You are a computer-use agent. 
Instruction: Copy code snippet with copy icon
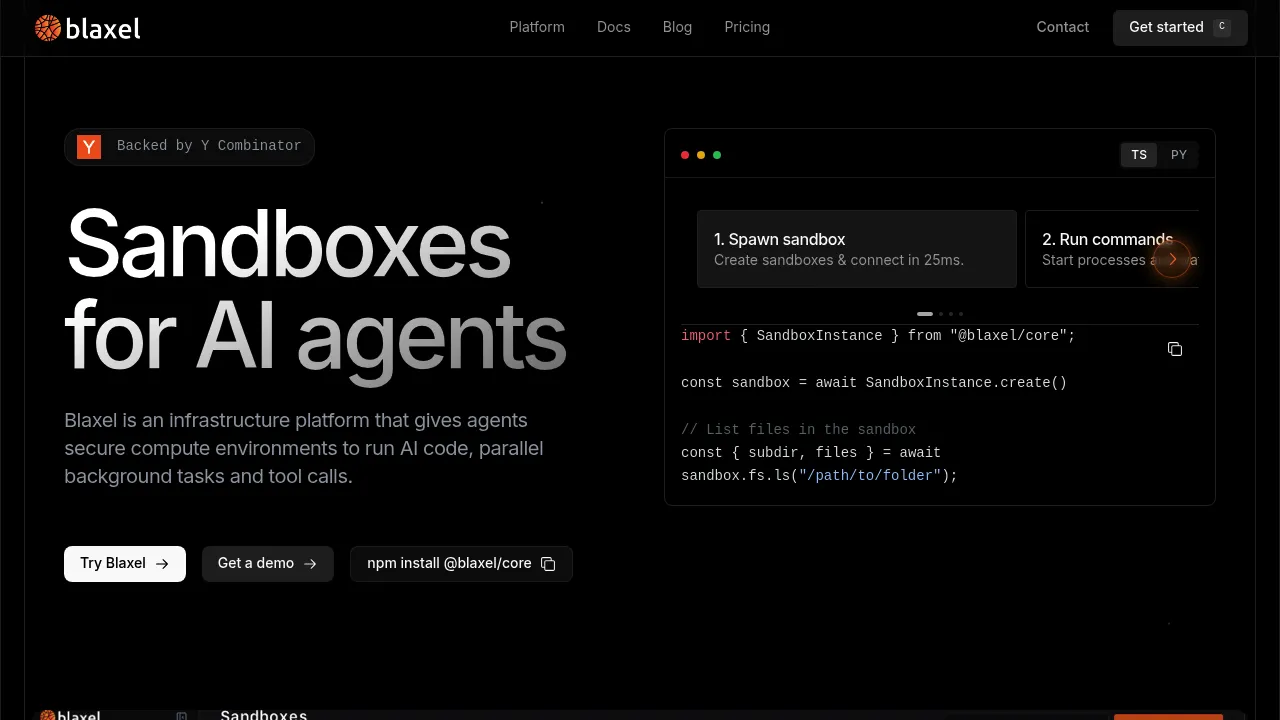point(1175,349)
